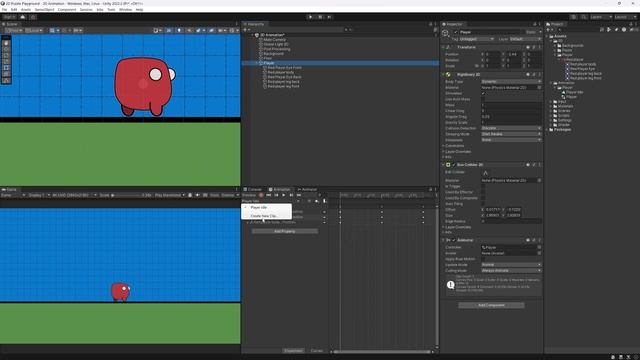
Task: Start recording in the Animation window
Action: (261, 195)
